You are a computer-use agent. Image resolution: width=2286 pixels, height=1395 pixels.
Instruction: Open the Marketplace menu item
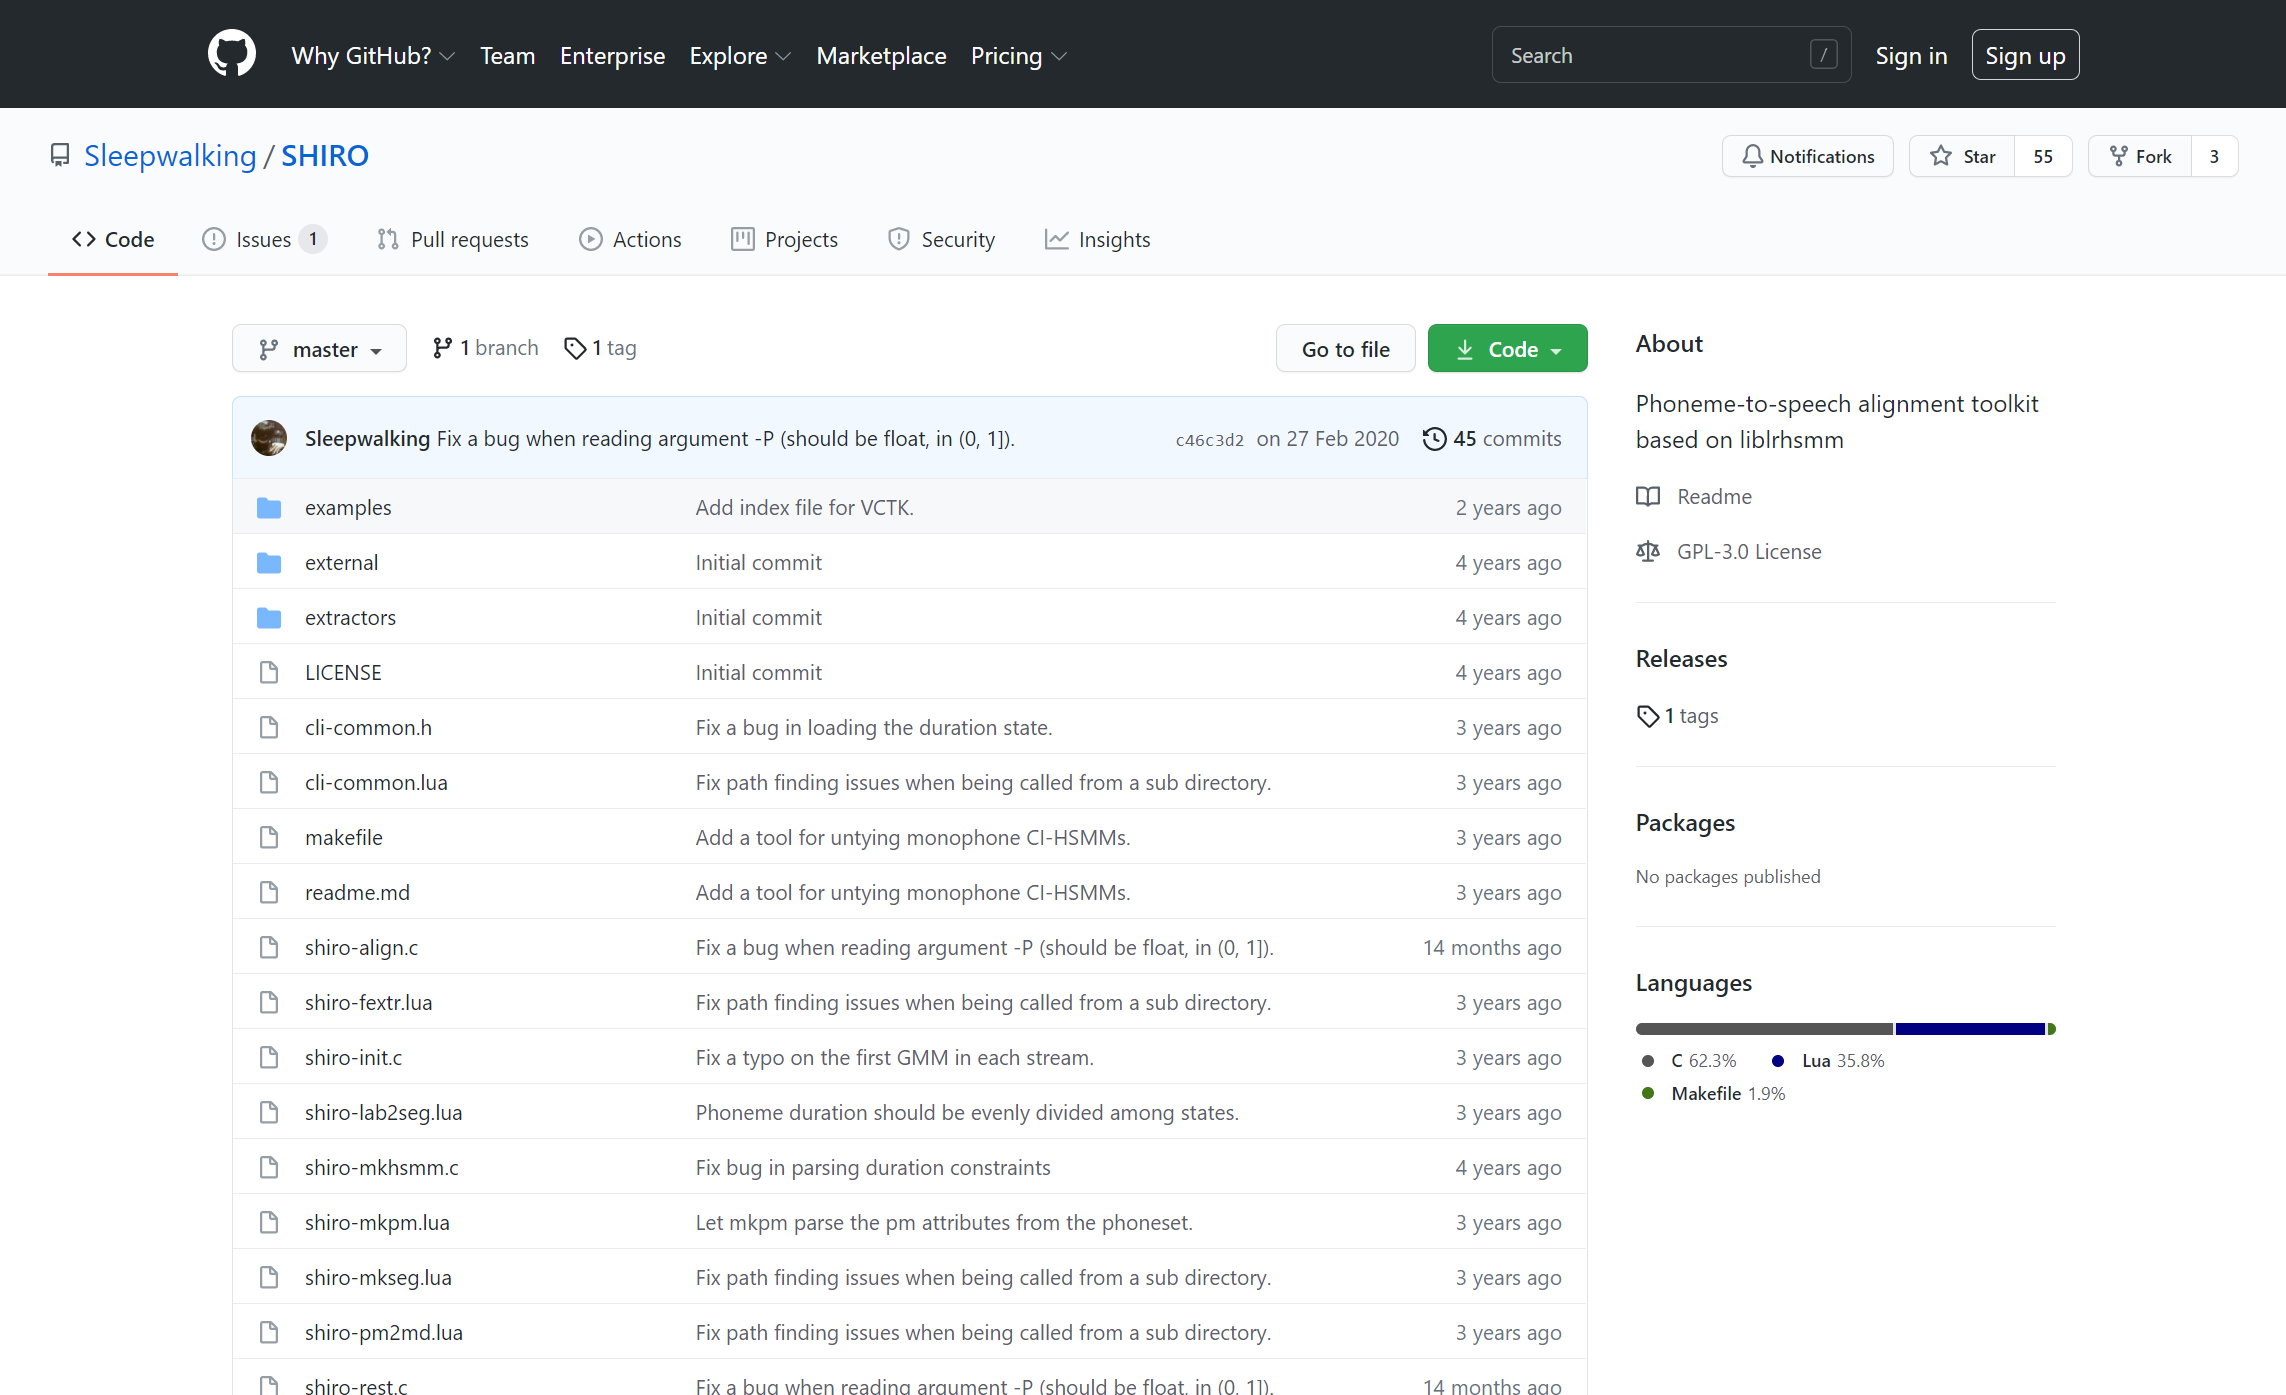point(881,56)
